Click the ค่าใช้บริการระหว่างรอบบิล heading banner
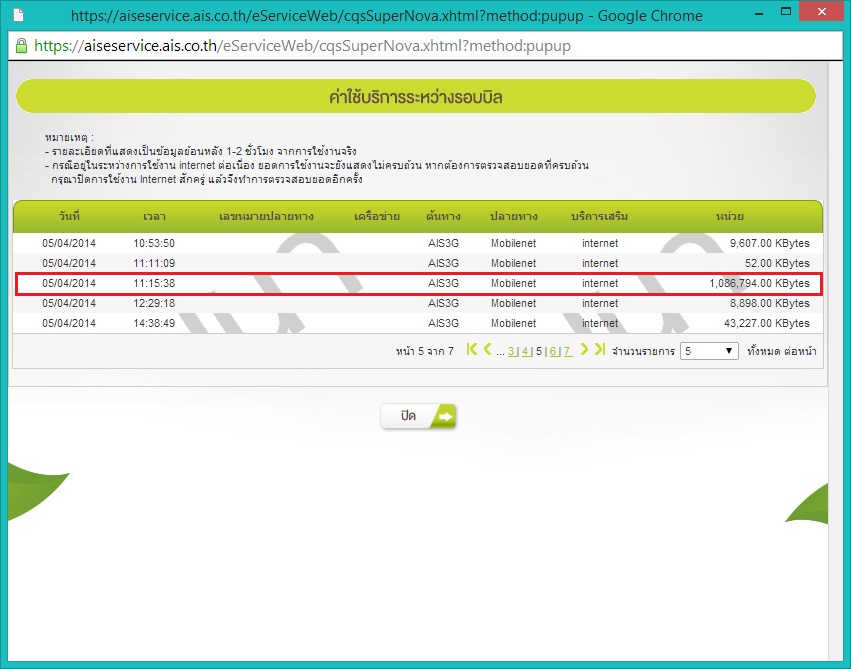Viewport: 851px width, 669px height. [416, 97]
